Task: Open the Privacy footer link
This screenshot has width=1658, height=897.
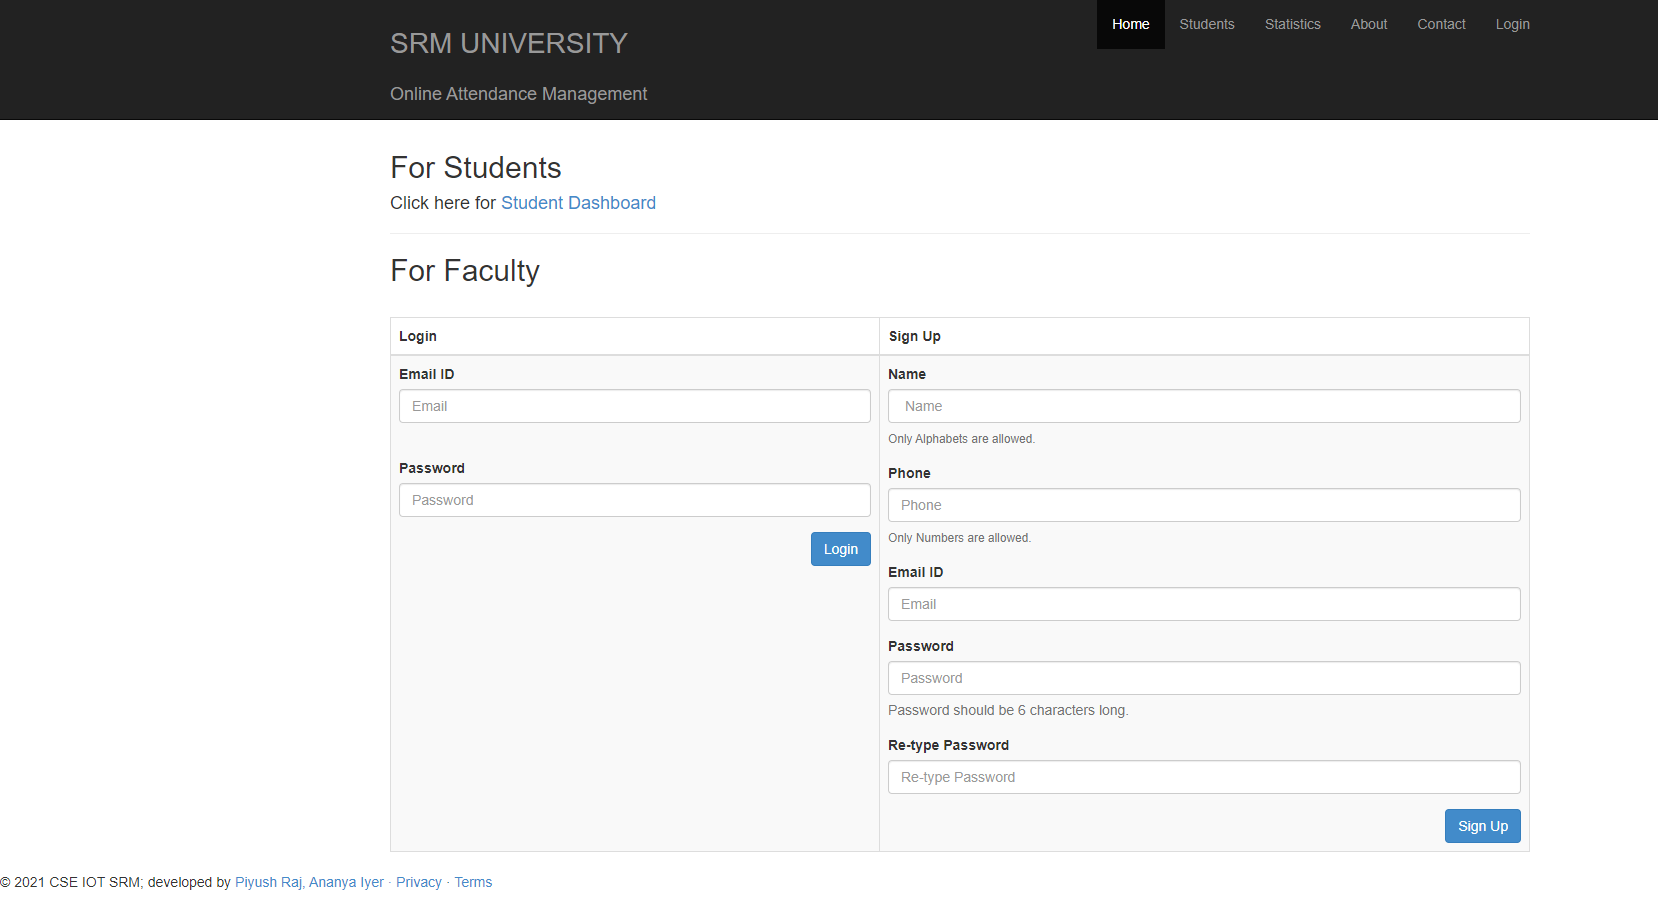Action: coord(419,882)
